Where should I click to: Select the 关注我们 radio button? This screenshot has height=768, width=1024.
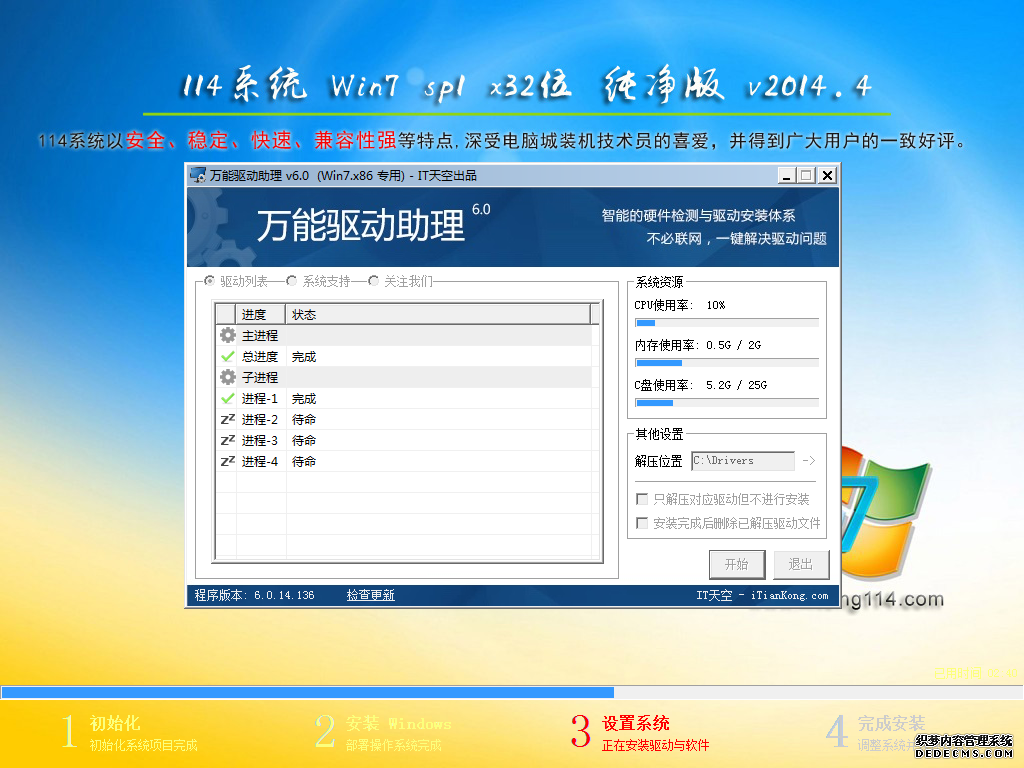(374, 281)
